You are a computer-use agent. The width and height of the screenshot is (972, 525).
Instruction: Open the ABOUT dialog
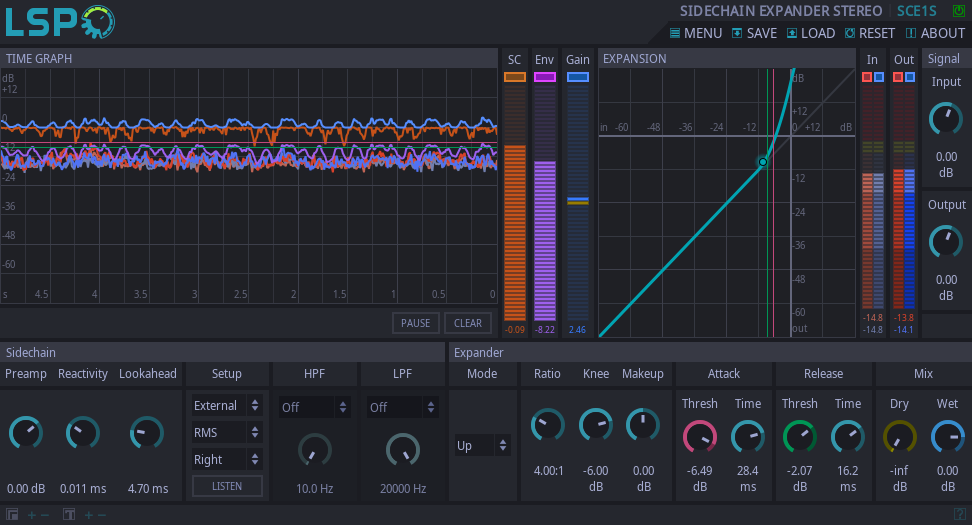[935, 33]
